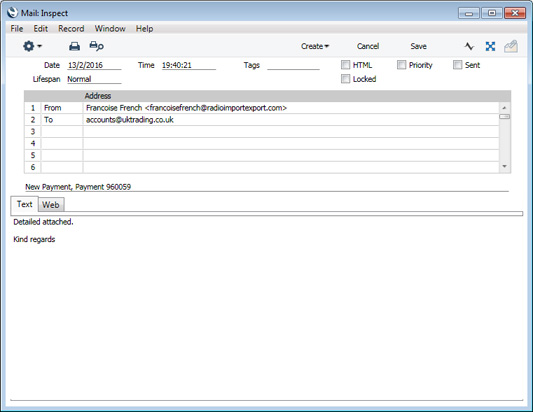
Task: Enable the HTML checkbox
Action: point(345,65)
